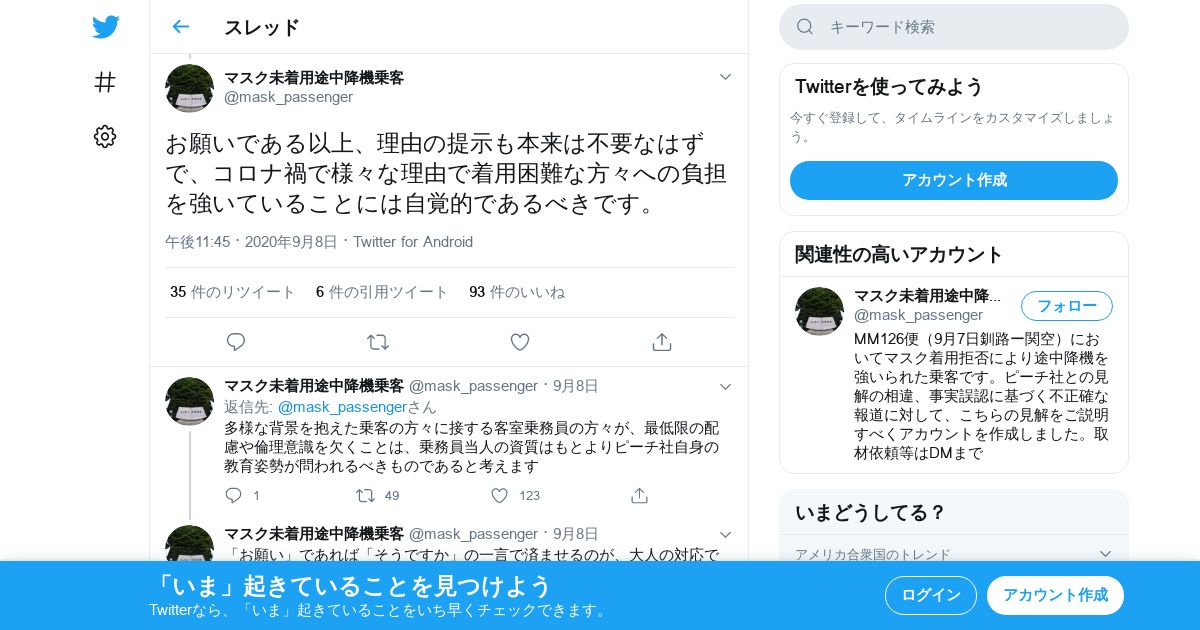Follow the @mask_passenger account
The image size is (1200, 630).
pos(1067,306)
